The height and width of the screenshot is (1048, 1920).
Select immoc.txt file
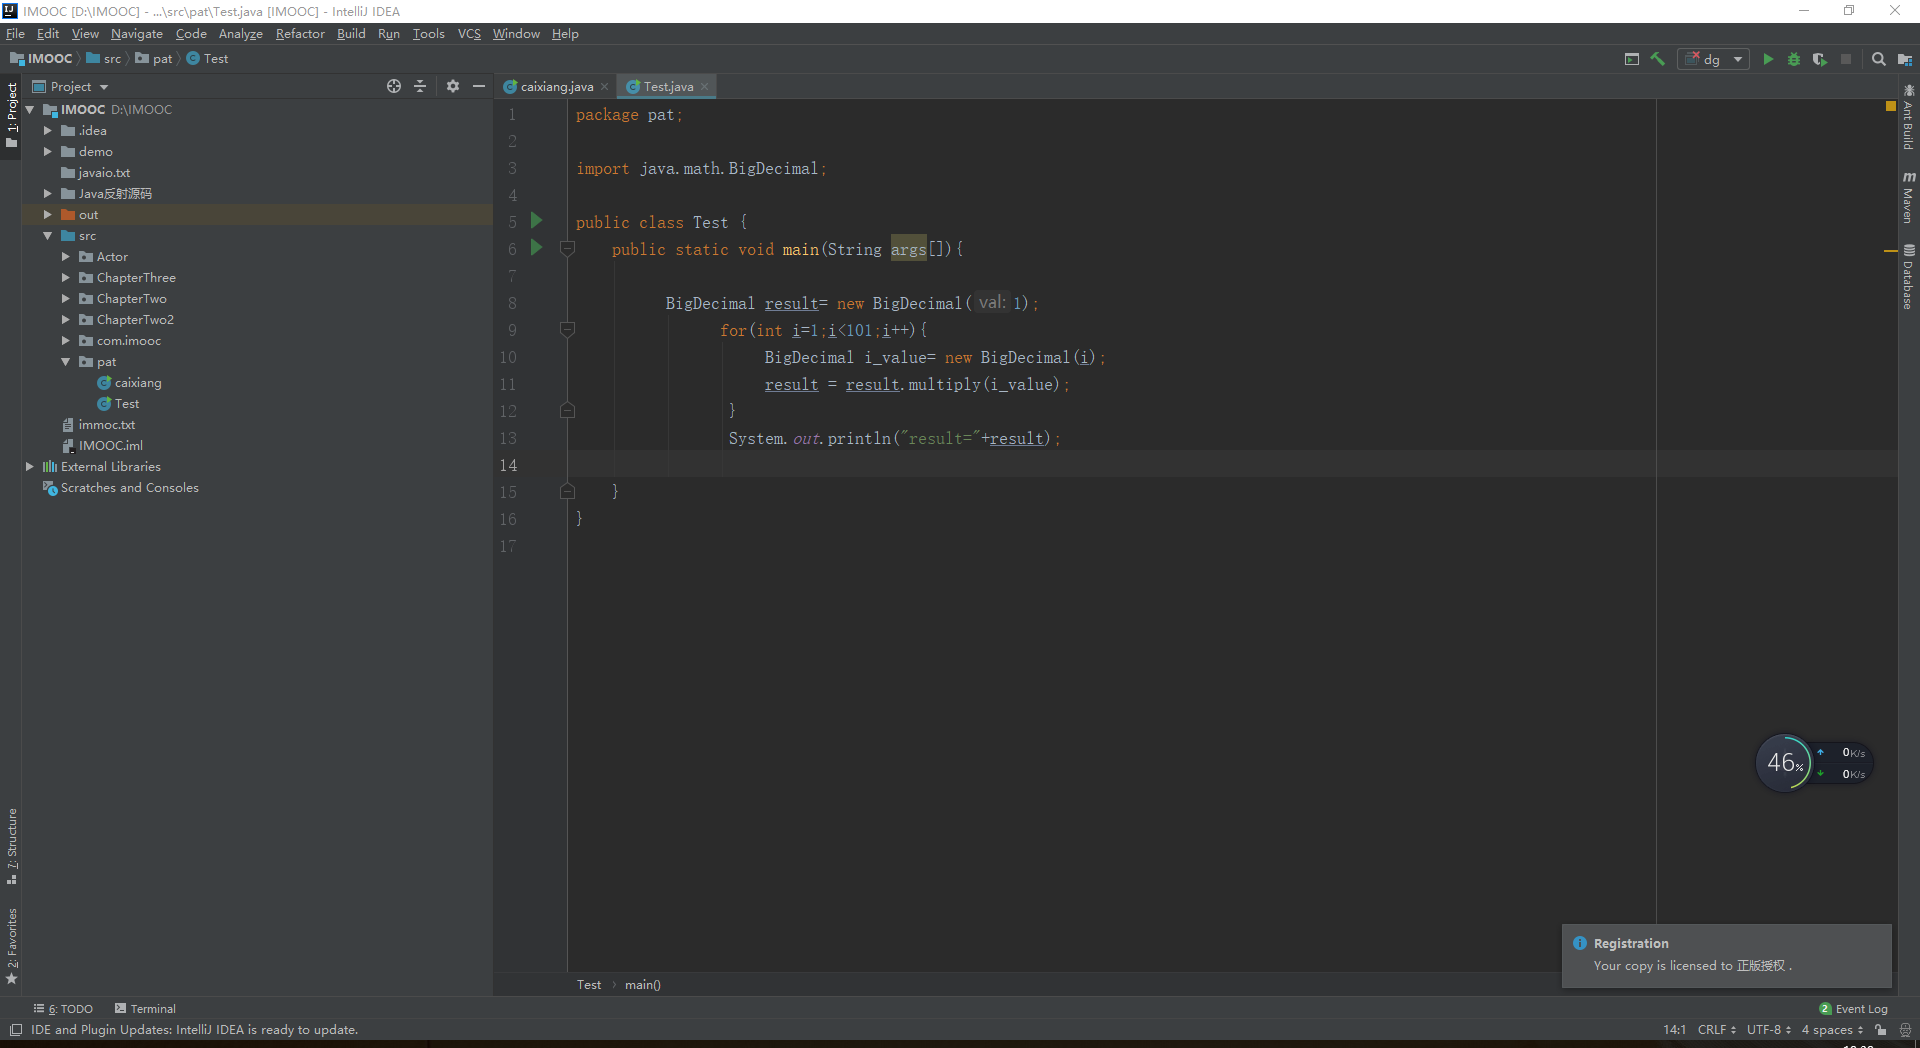point(98,425)
